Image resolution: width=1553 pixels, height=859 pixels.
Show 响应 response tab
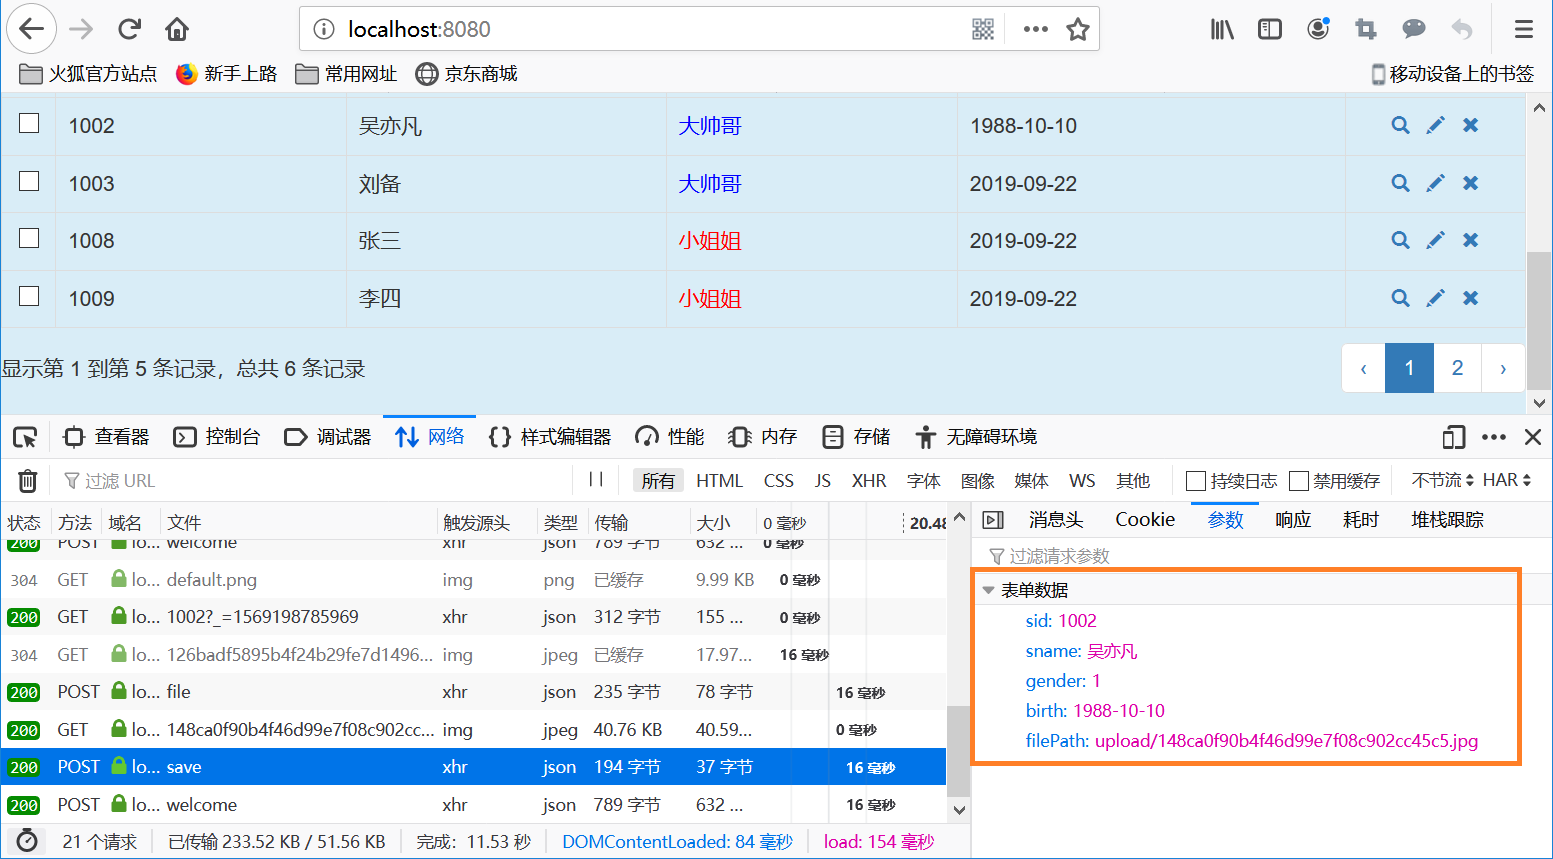tap(1293, 520)
